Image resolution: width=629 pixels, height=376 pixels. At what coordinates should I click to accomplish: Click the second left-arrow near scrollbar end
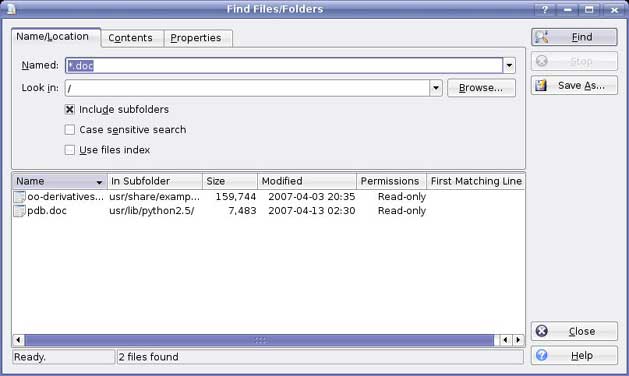pos(505,340)
